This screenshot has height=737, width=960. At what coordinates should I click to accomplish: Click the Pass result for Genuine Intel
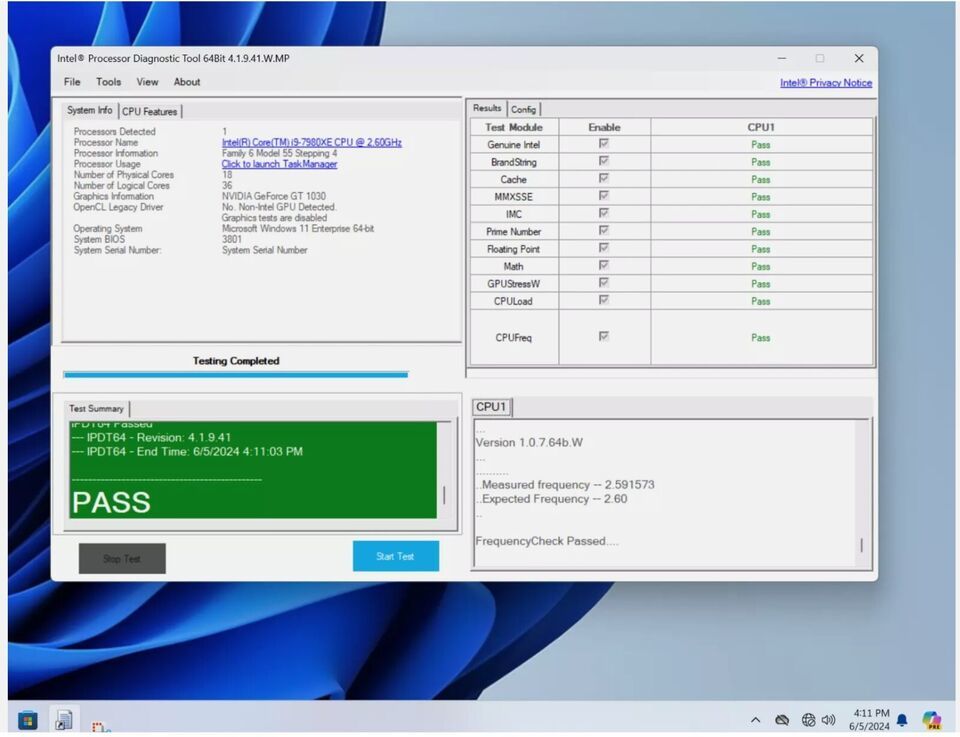[x=760, y=145]
